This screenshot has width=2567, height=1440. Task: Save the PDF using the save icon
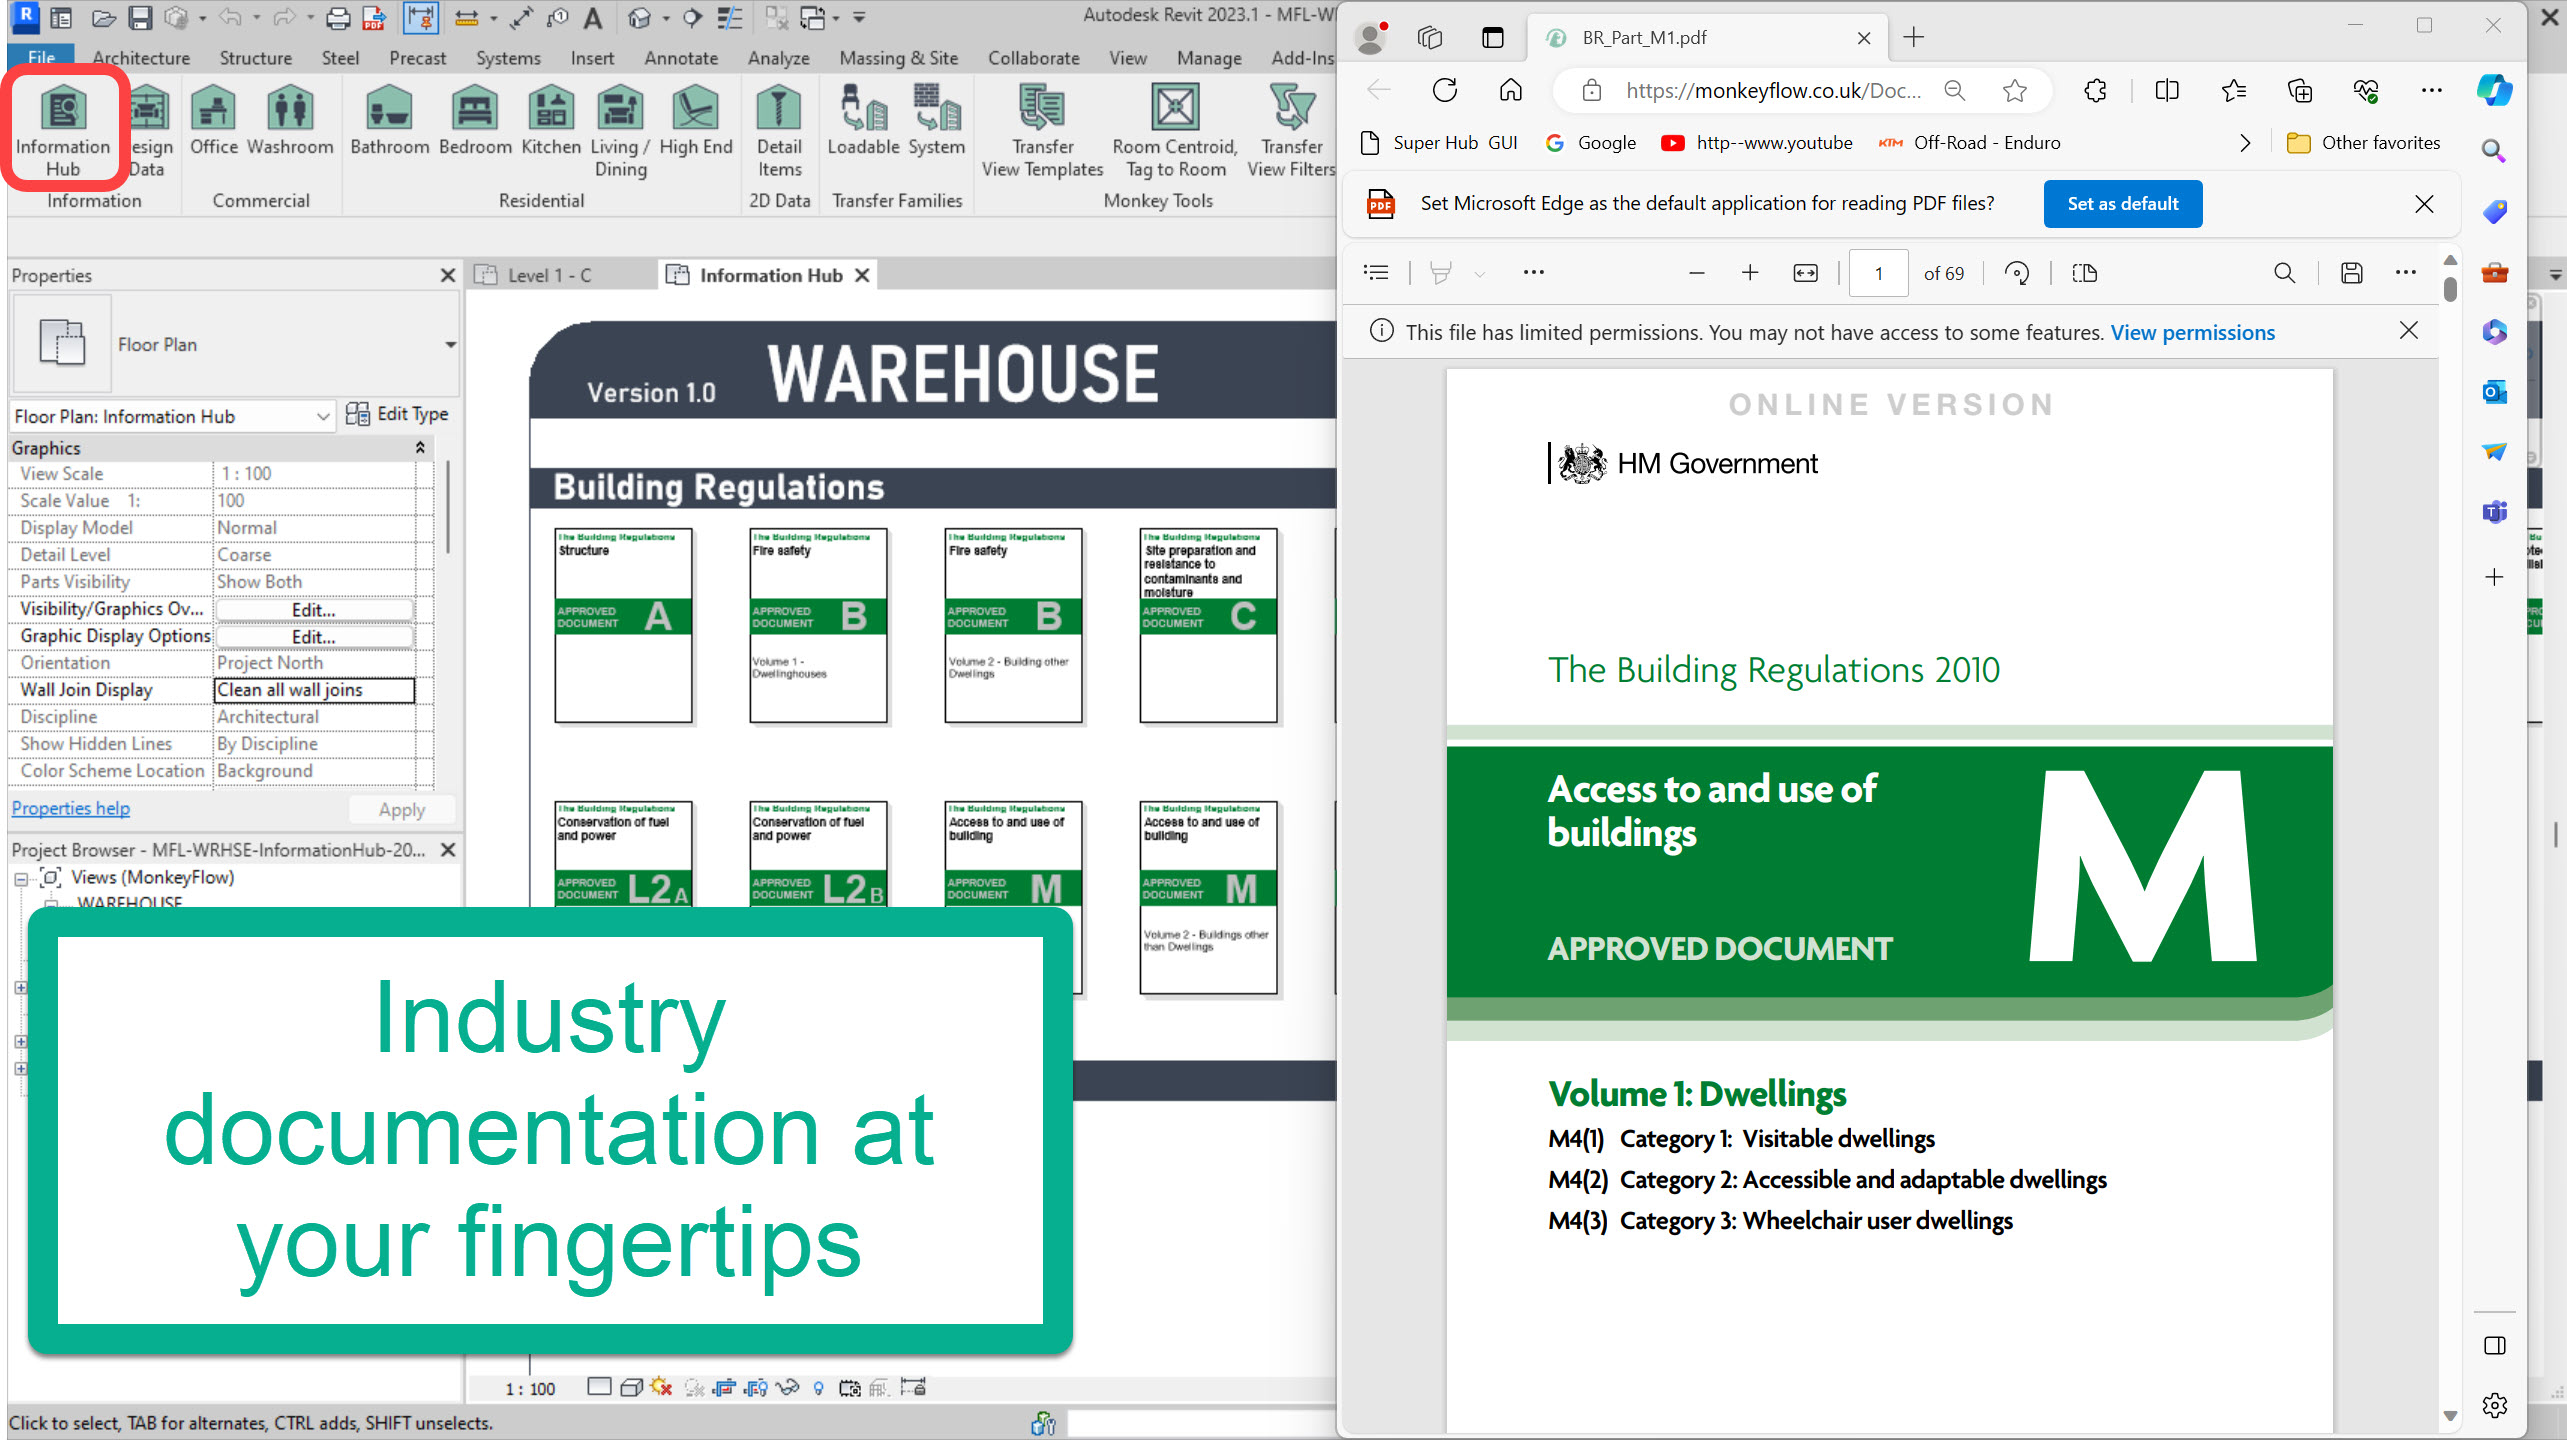(2351, 273)
